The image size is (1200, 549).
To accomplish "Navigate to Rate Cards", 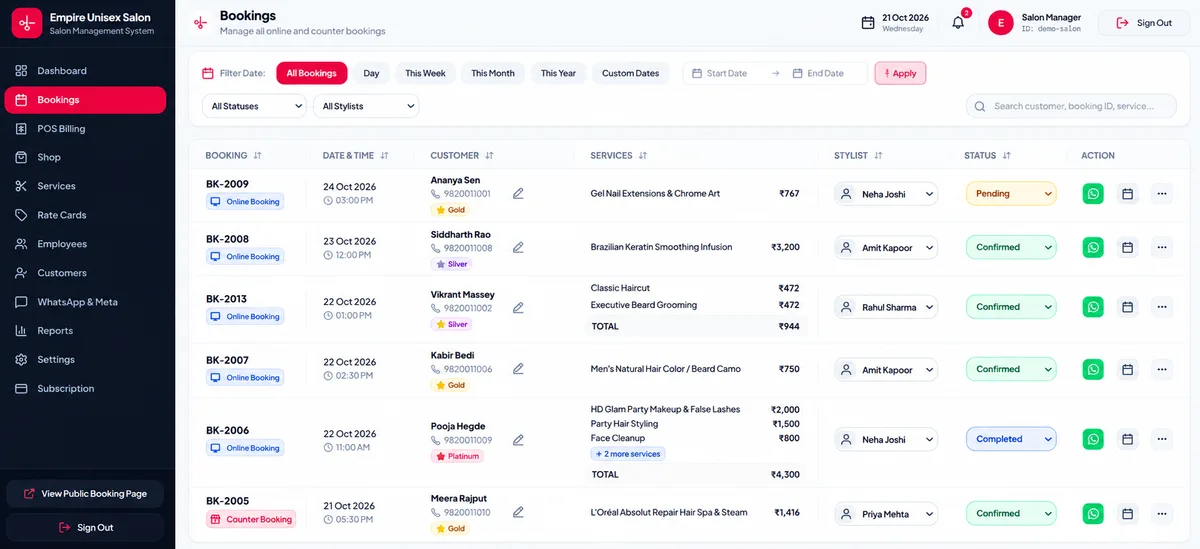I will (85, 215).
